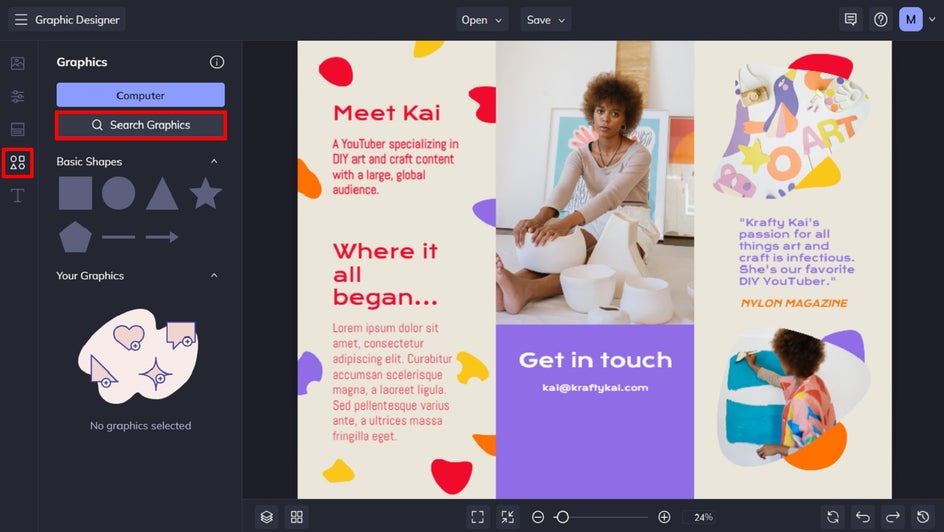Collapse the Basic Shapes section
944x532 pixels.
coord(214,161)
